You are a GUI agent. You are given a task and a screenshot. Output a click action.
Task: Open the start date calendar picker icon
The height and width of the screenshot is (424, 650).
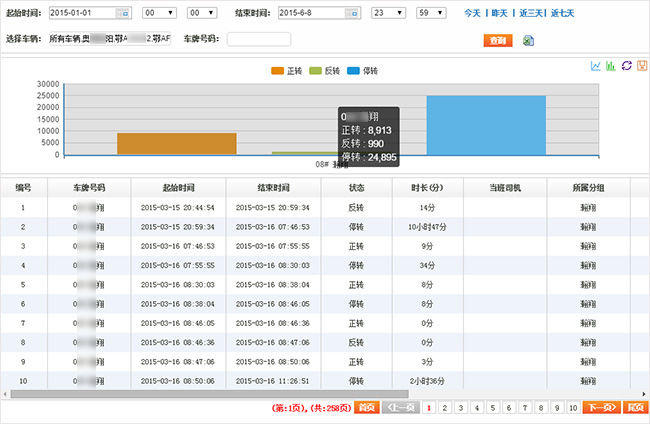(123, 13)
